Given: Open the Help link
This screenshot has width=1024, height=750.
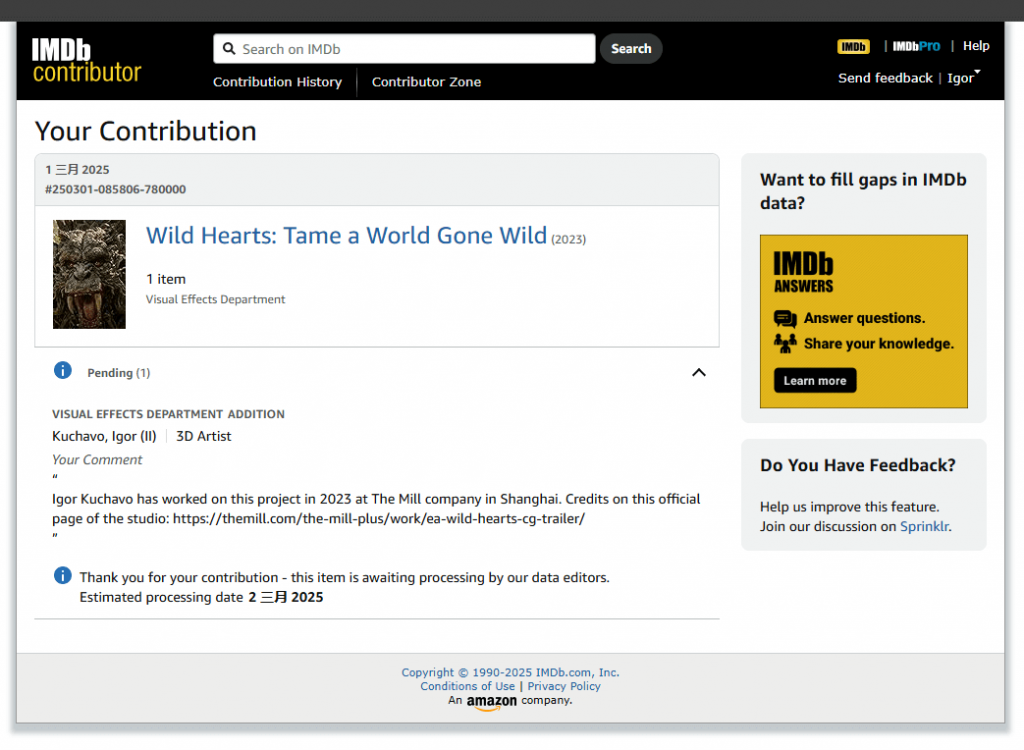Looking at the screenshot, I should click(976, 46).
